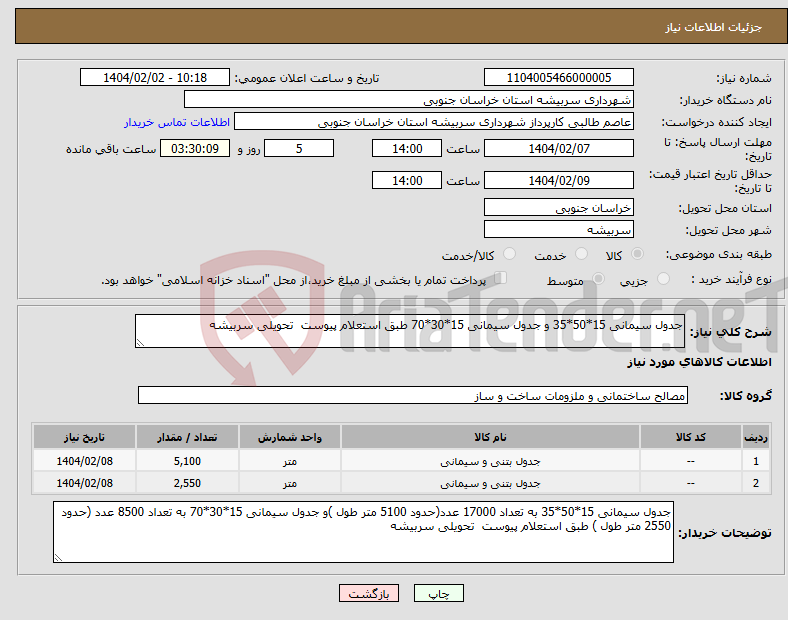This screenshot has width=788, height=620.
Task: Click the تعداد / مقدار column header
Action: click(x=187, y=437)
